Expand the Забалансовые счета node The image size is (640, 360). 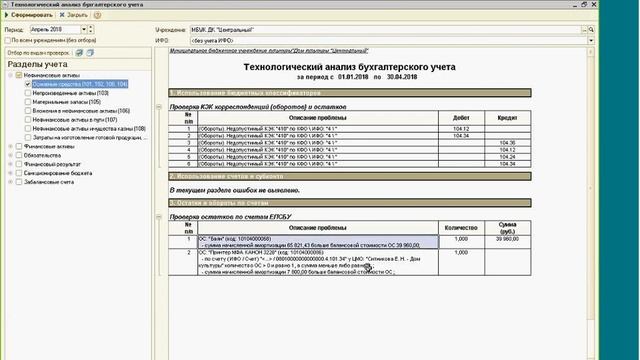tap(11, 182)
